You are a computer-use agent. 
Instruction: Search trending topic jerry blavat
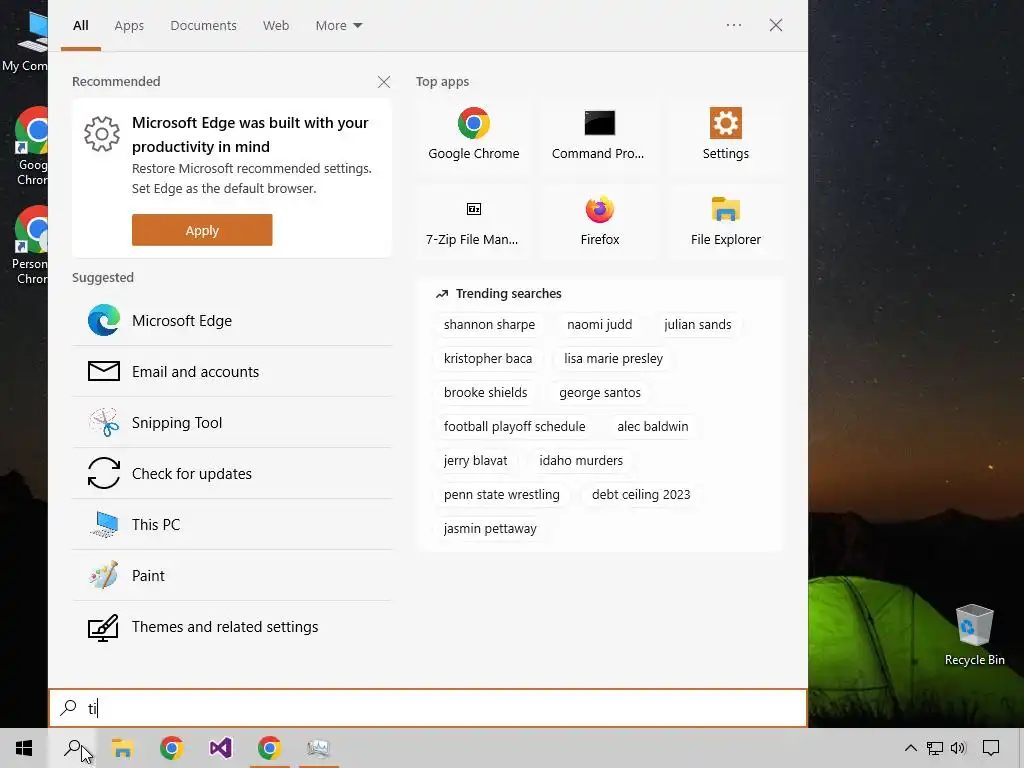coord(475,460)
